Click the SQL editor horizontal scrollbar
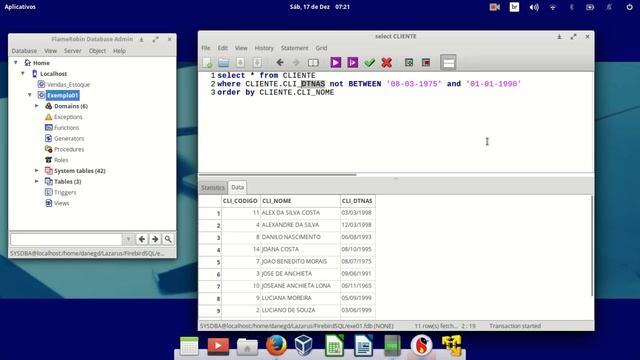Image resolution: width=640 pixels, height=360 pixels. tap(277, 175)
